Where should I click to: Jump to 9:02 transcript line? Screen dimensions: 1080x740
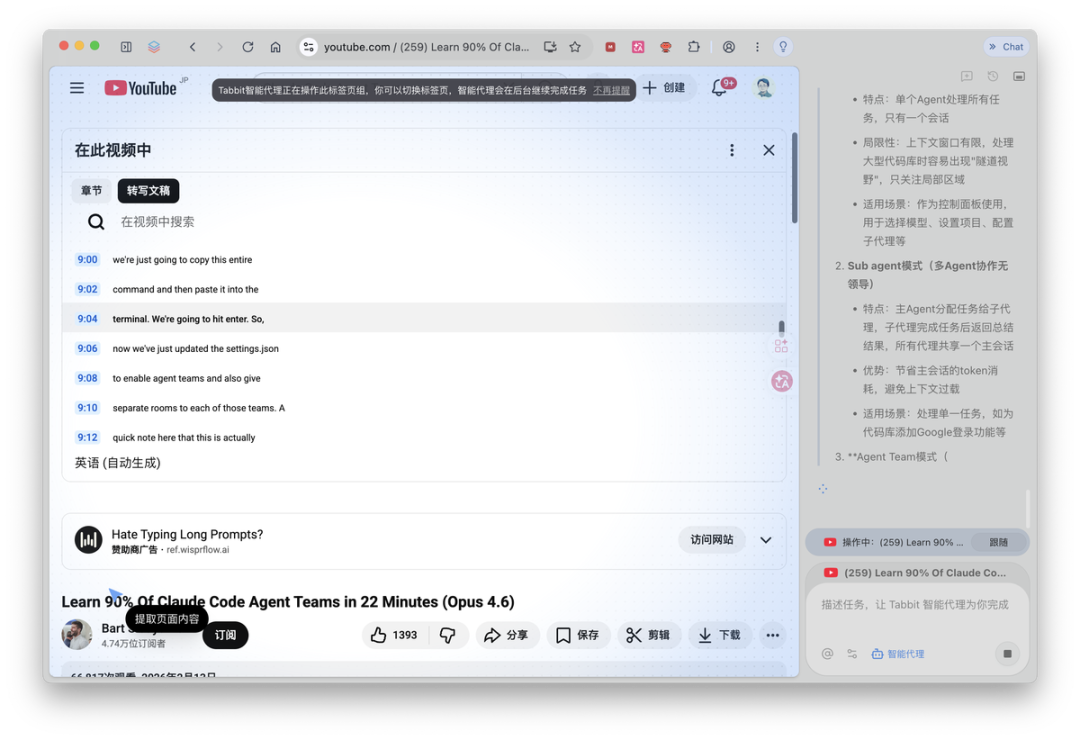pos(424,289)
